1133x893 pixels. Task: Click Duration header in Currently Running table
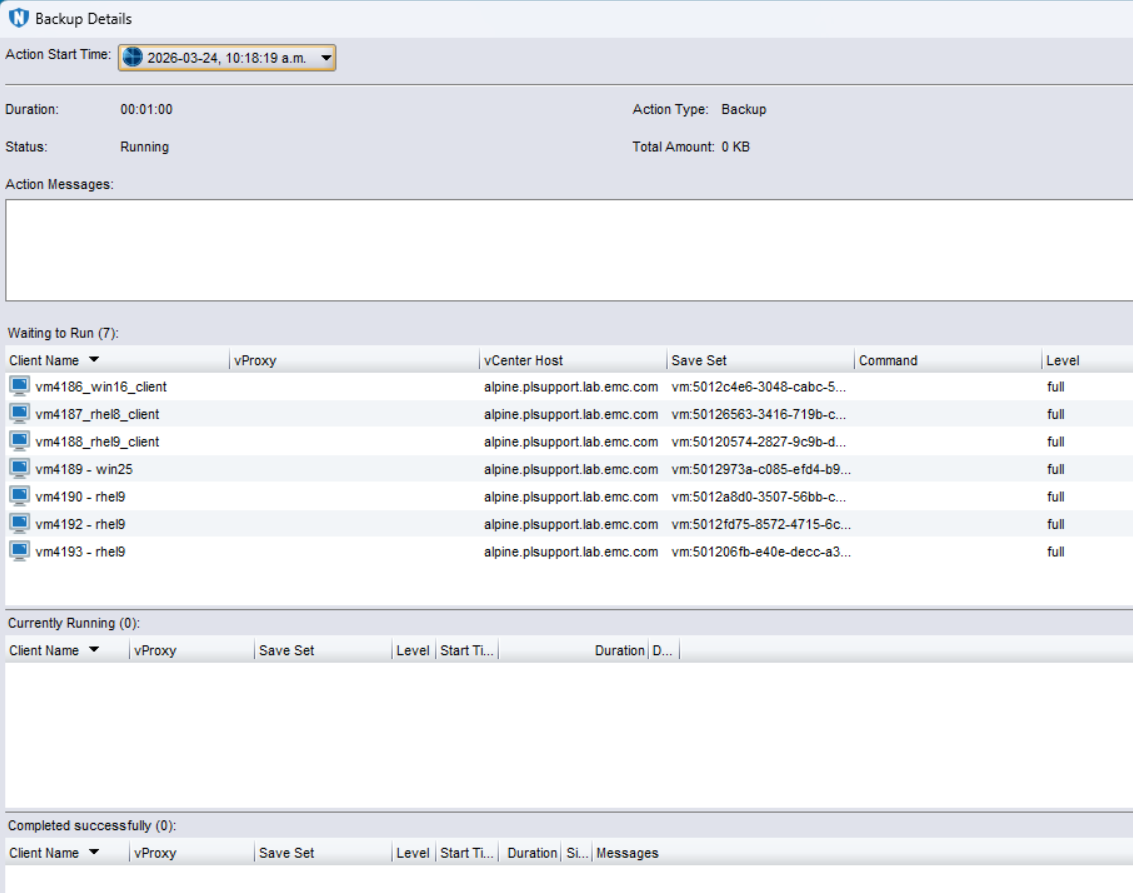[x=619, y=650]
